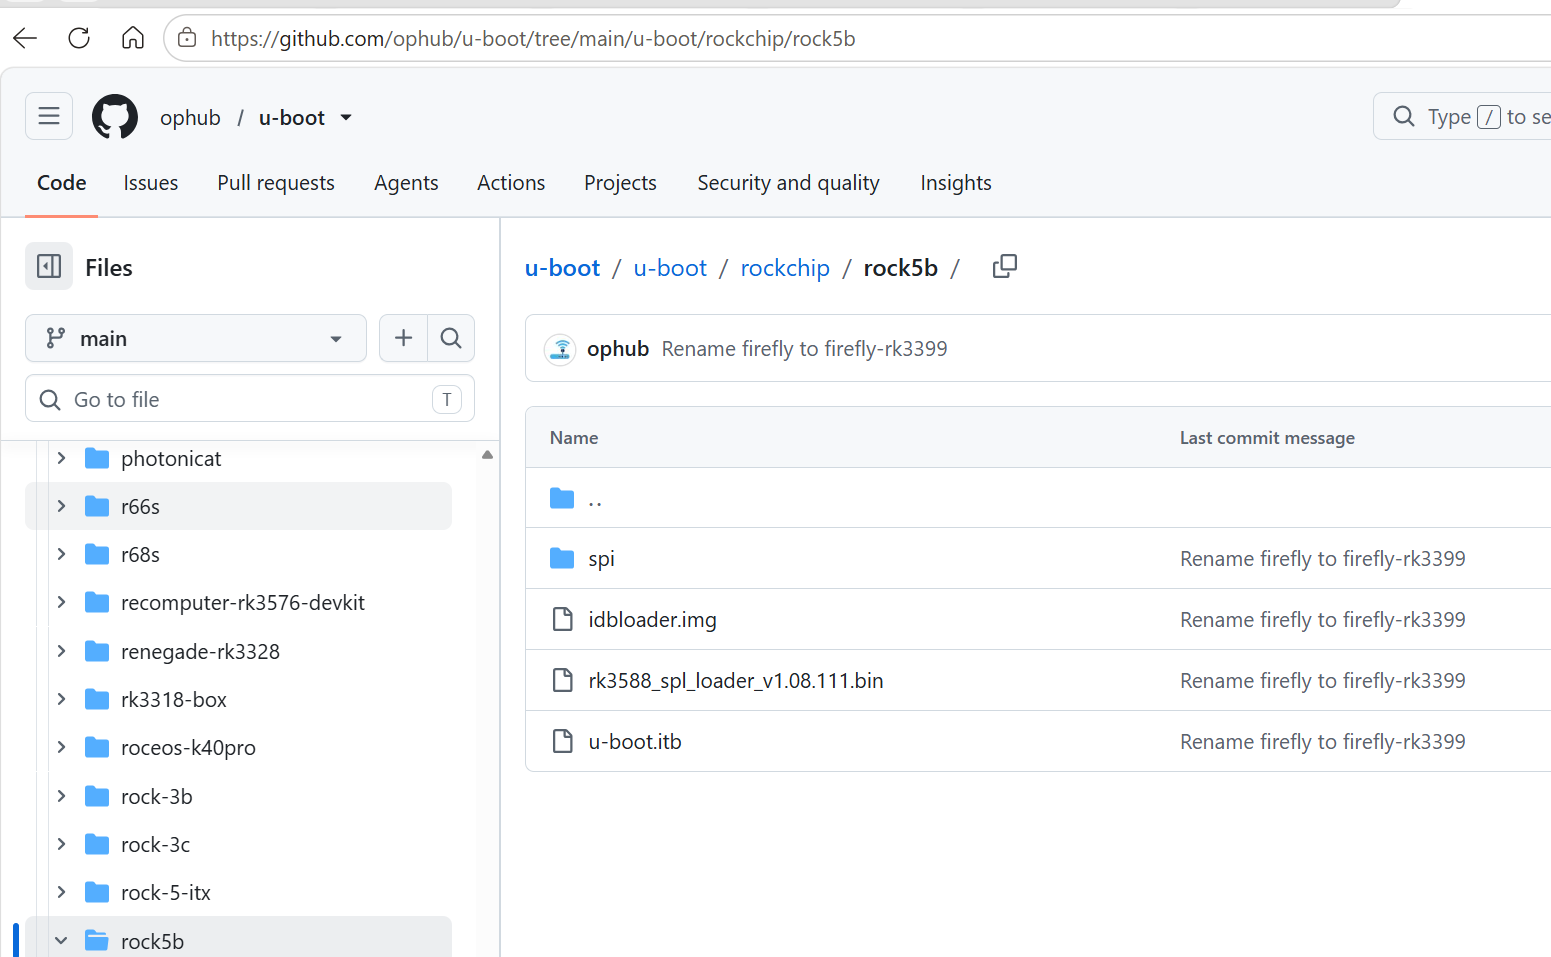1551x957 pixels.
Task: Click the search icon in the Type to search box
Action: [x=1404, y=116]
